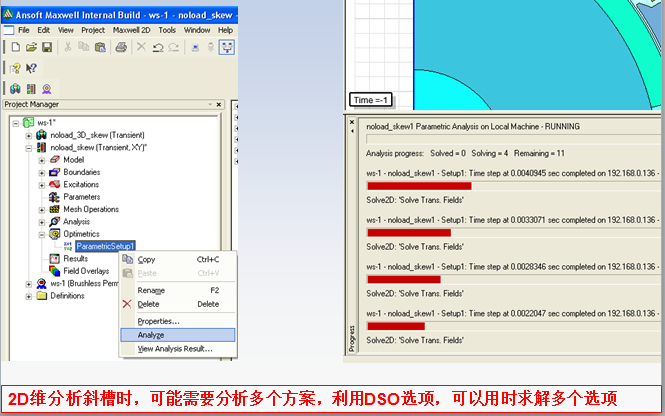Click the help contents question-mark icon

click(15, 68)
